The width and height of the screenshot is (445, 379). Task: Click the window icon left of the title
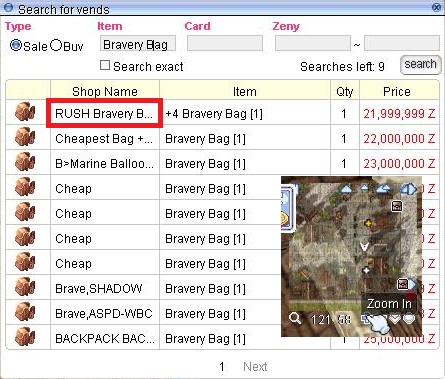pos(10,7)
